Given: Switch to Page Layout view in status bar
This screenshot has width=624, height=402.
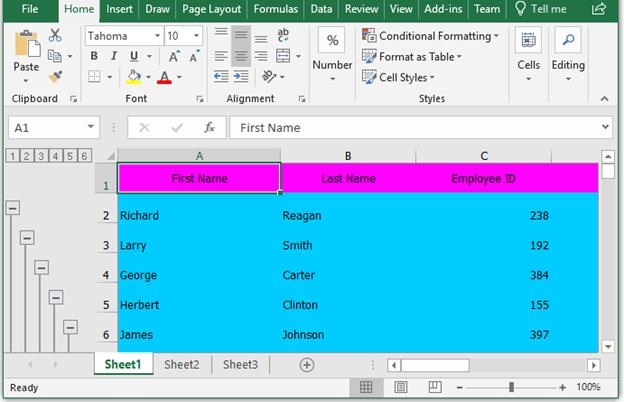Looking at the screenshot, I should (x=400, y=387).
